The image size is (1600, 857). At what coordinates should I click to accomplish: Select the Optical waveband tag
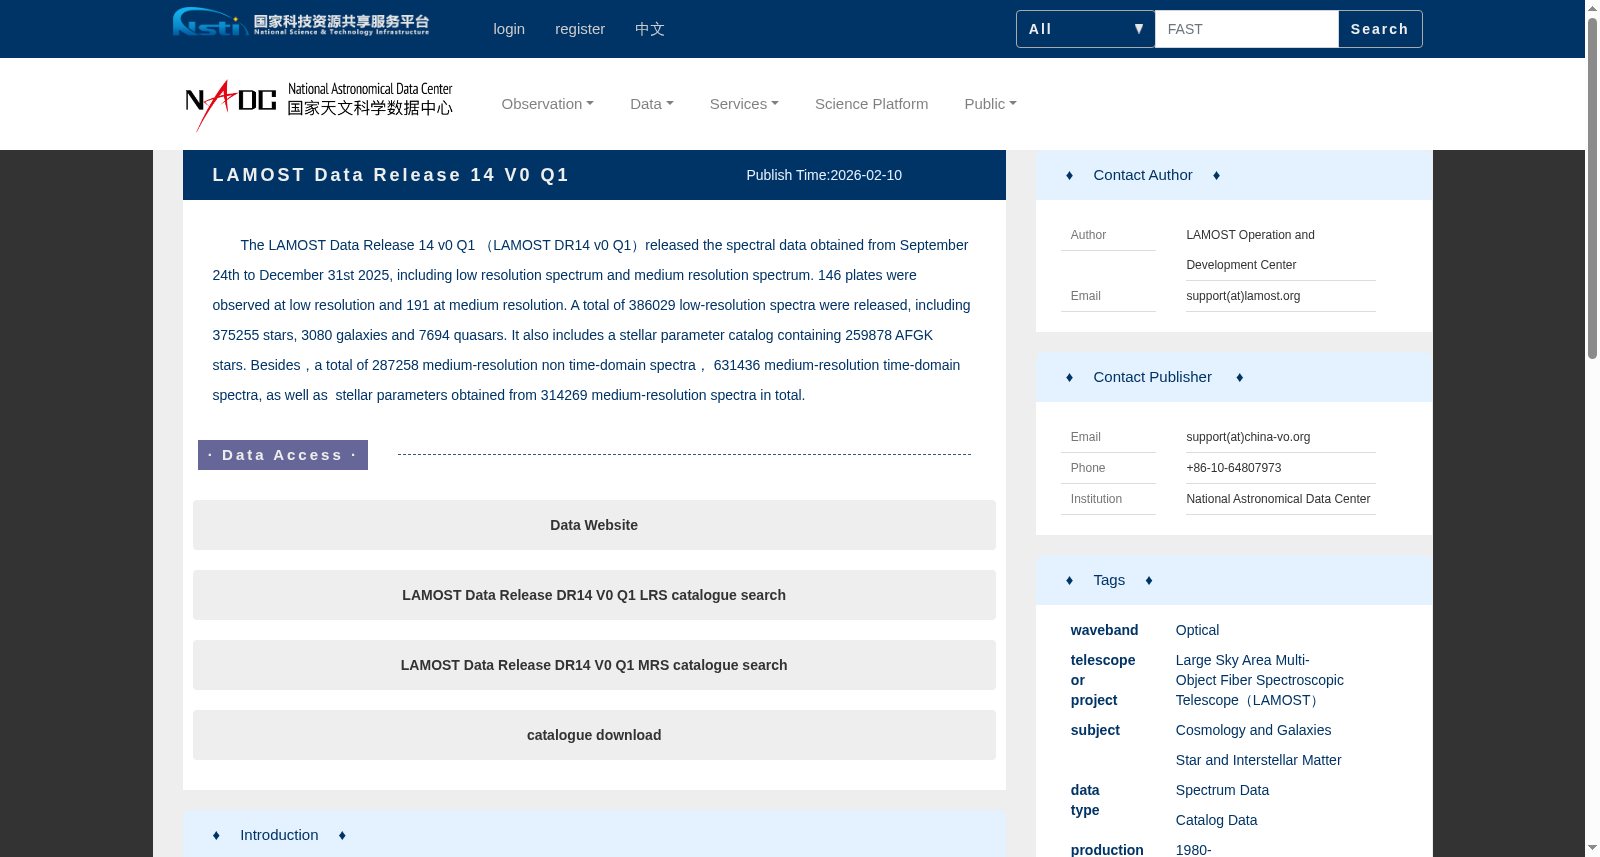tap(1197, 630)
